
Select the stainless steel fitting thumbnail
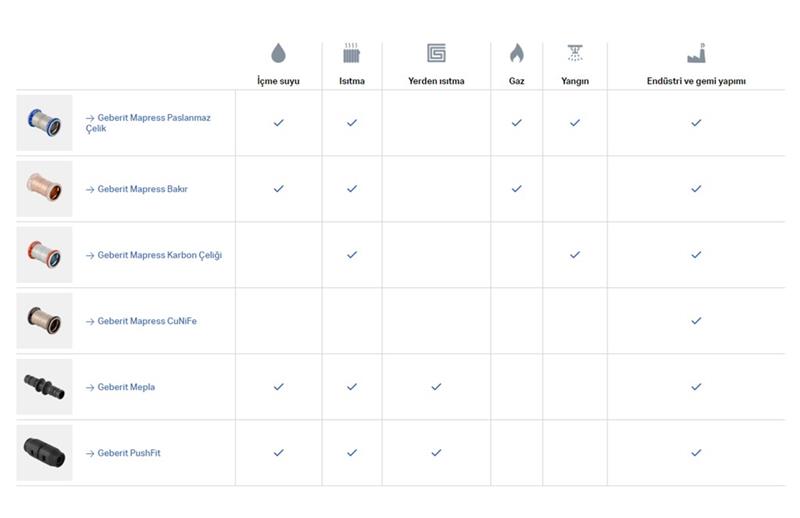click(44, 123)
